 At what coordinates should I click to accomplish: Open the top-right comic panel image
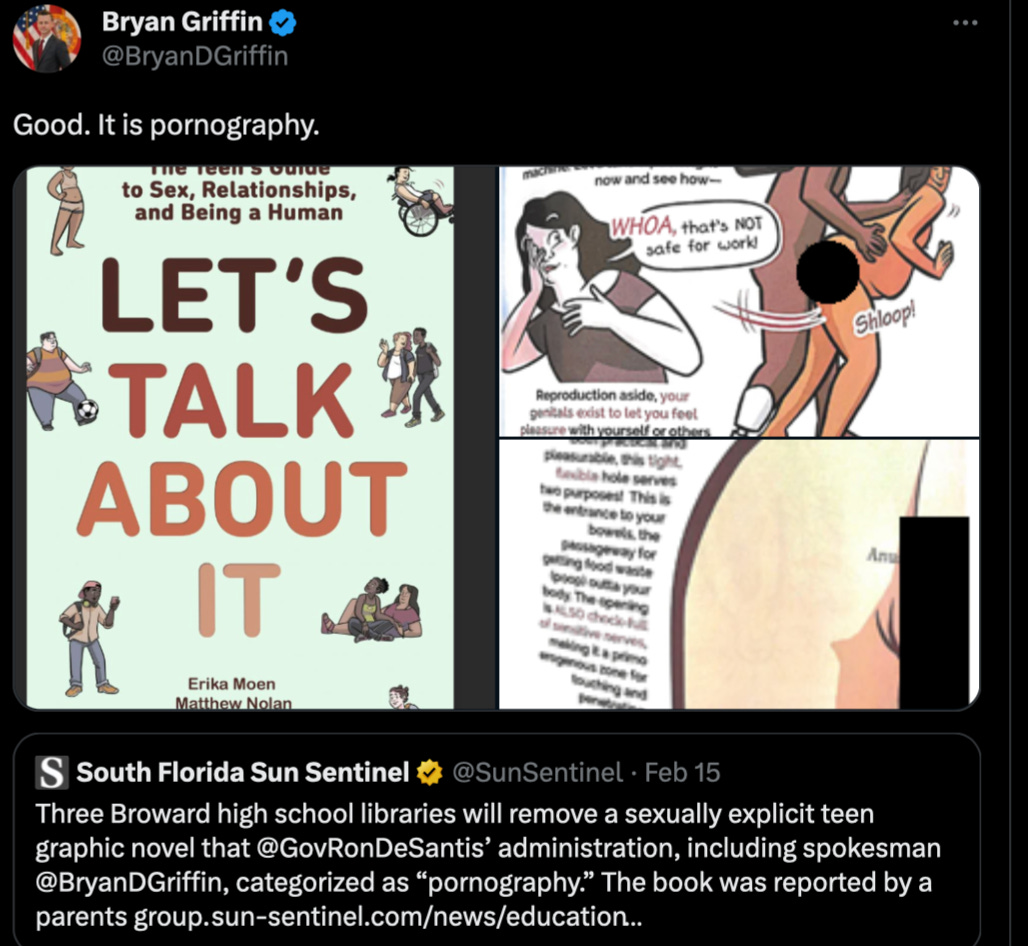coord(739,302)
